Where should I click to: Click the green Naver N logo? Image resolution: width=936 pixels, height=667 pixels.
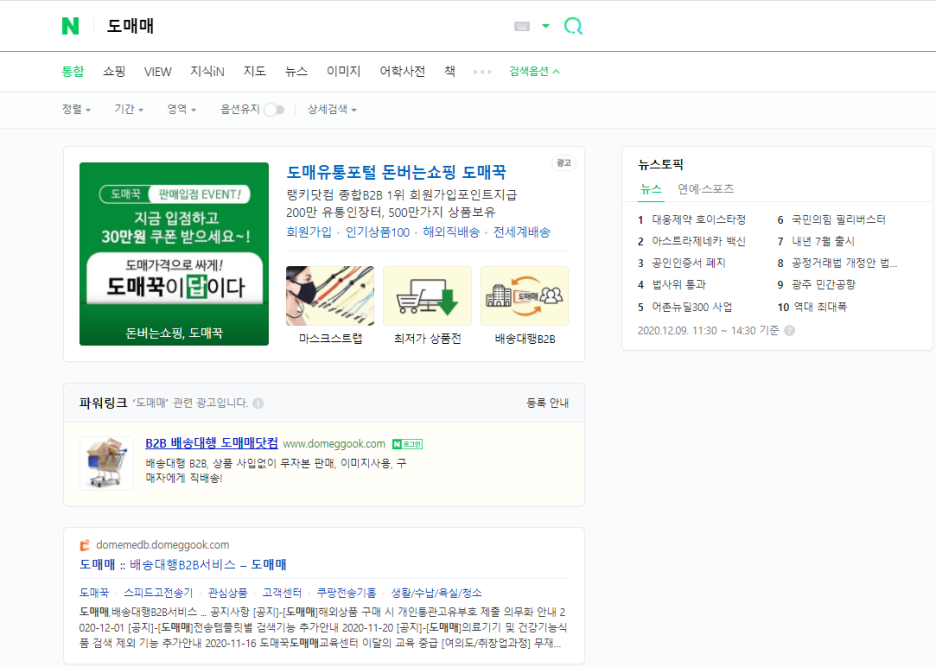pyautogui.click(x=70, y=26)
